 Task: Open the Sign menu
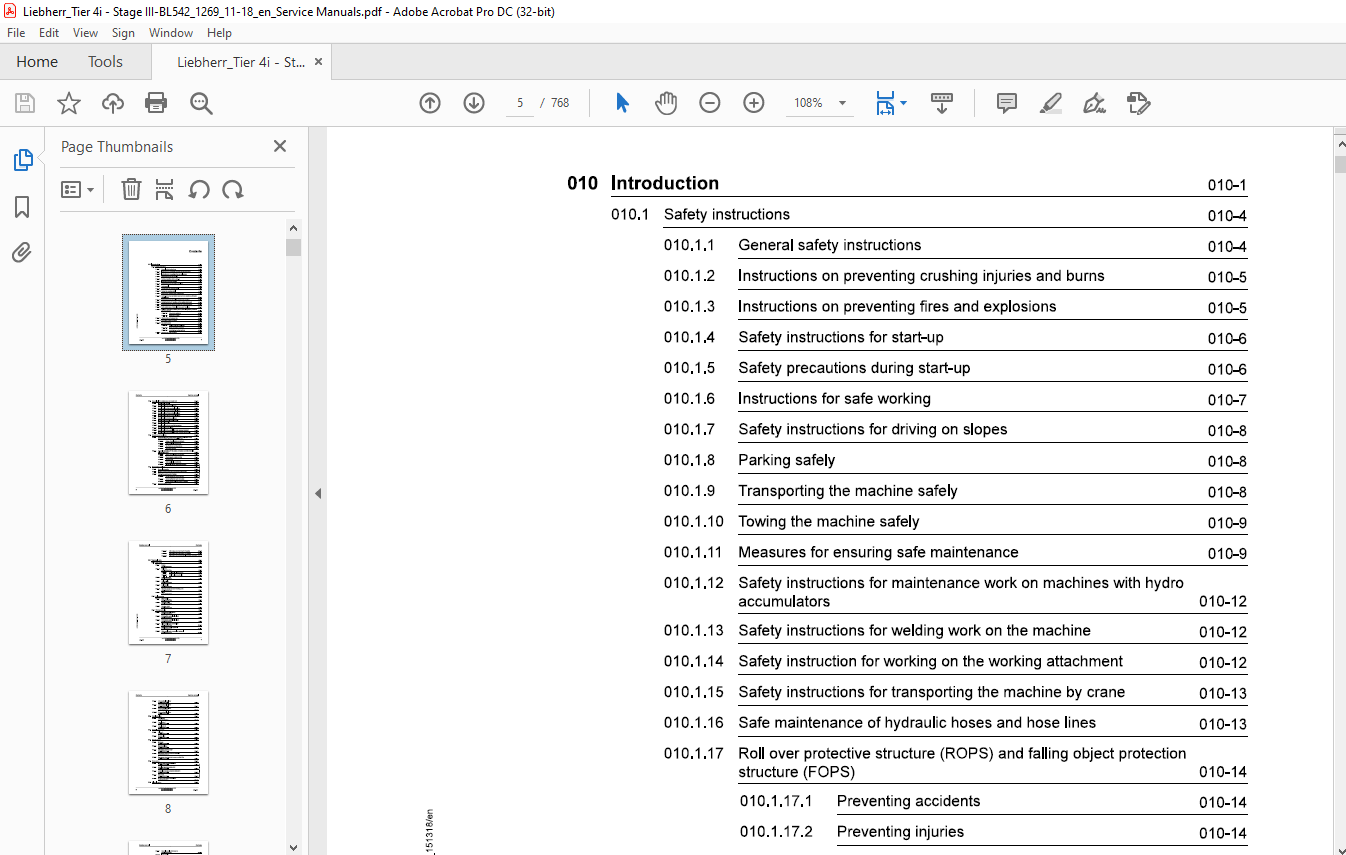[123, 33]
